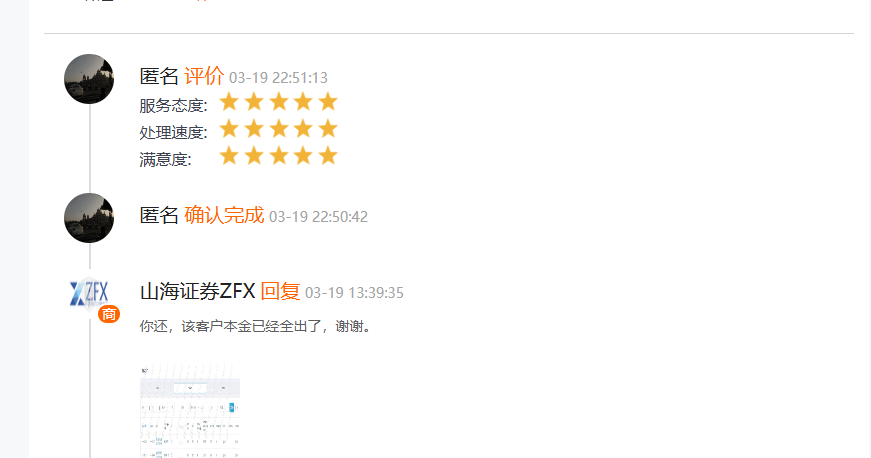
Task: Click the orange 商 merchant badge
Action: [x=109, y=314]
